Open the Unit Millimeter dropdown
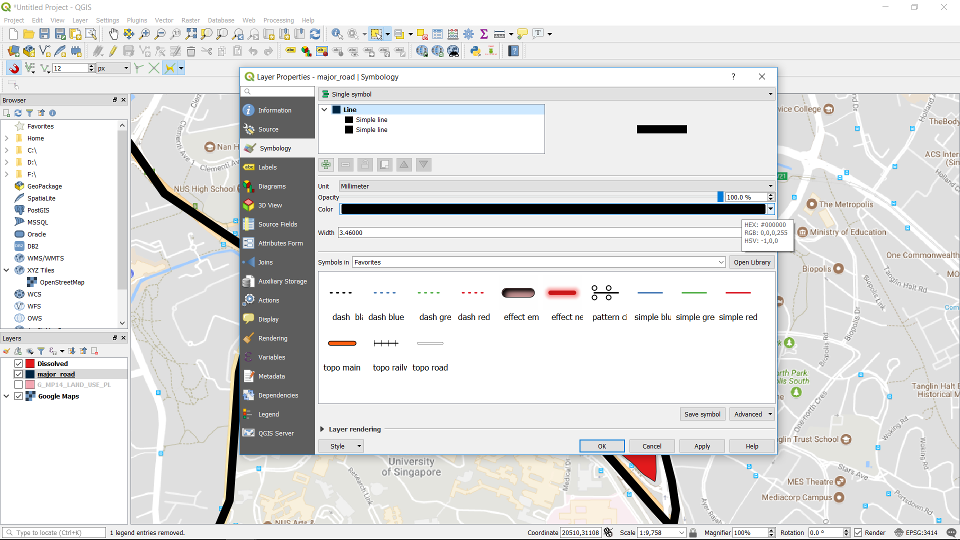960x540 pixels. [x=556, y=185]
